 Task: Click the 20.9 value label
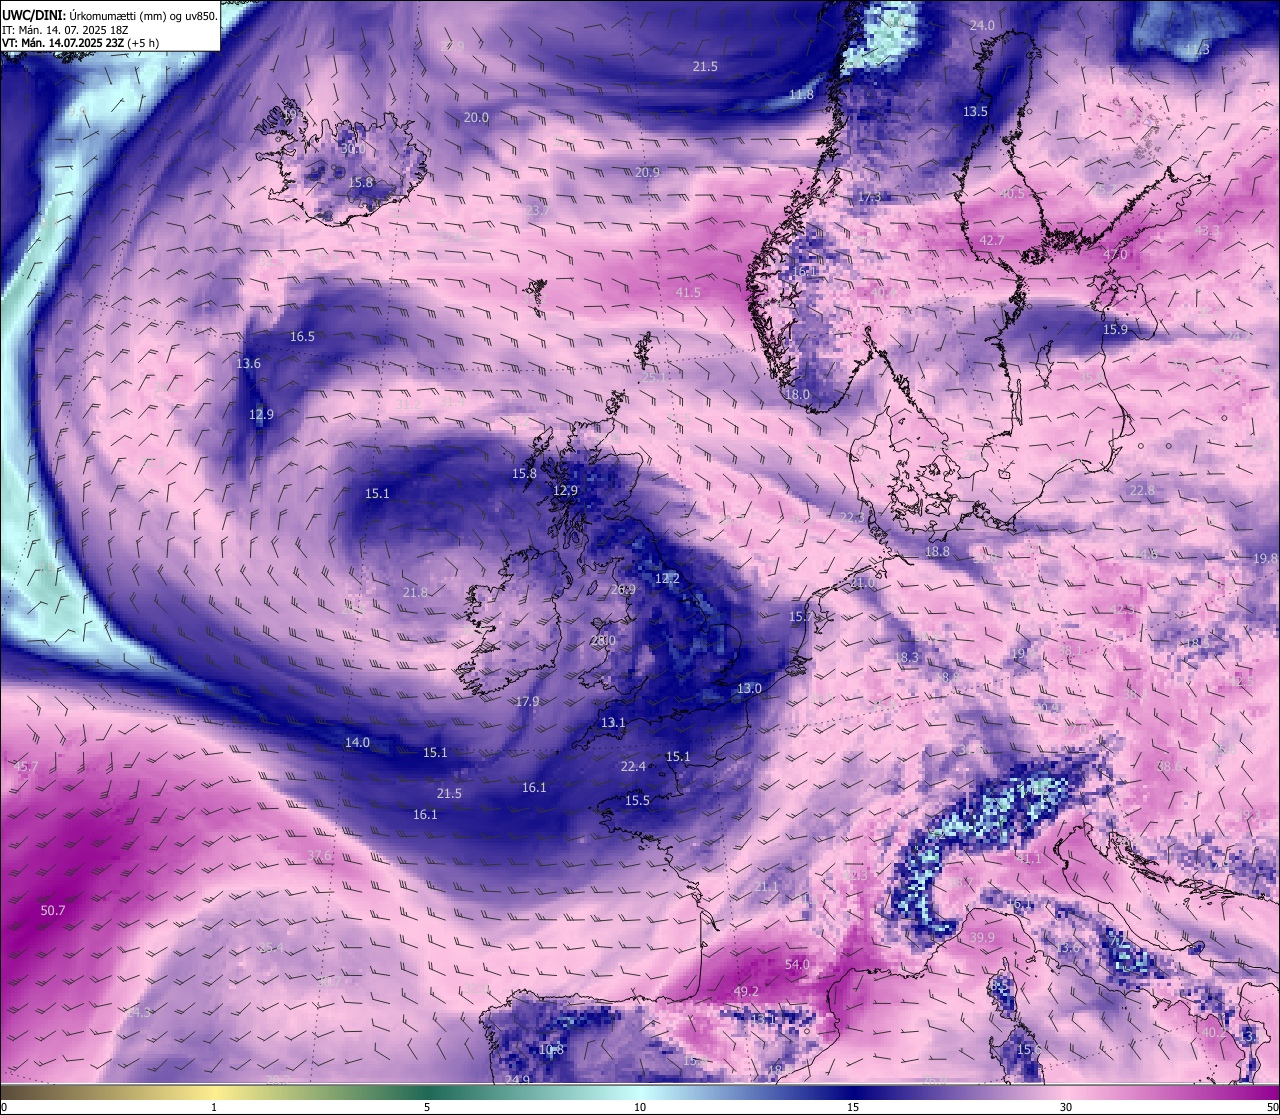point(647,172)
